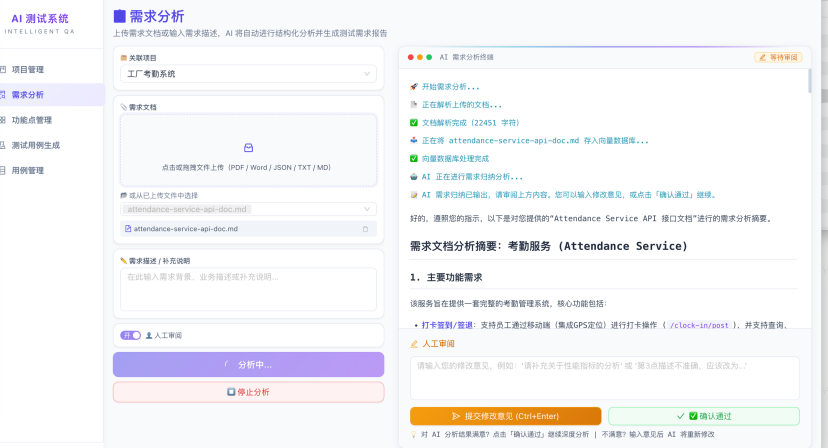Click the upload inbox icon
This screenshot has height=448, width=828.
pyautogui.click(x=248, y=148)
